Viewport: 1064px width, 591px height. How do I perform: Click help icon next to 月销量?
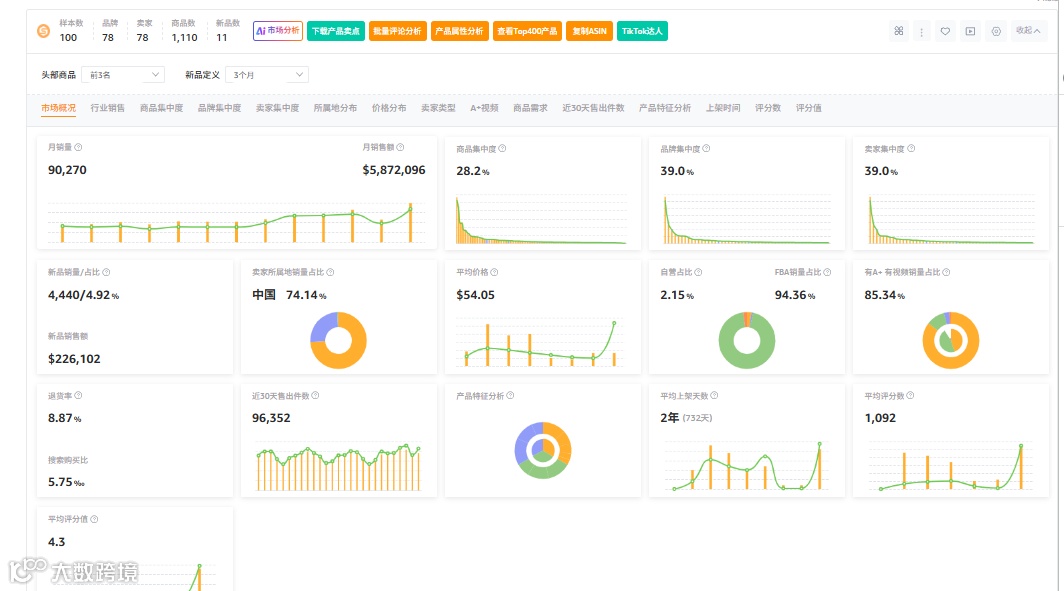(x=79, y=147)
